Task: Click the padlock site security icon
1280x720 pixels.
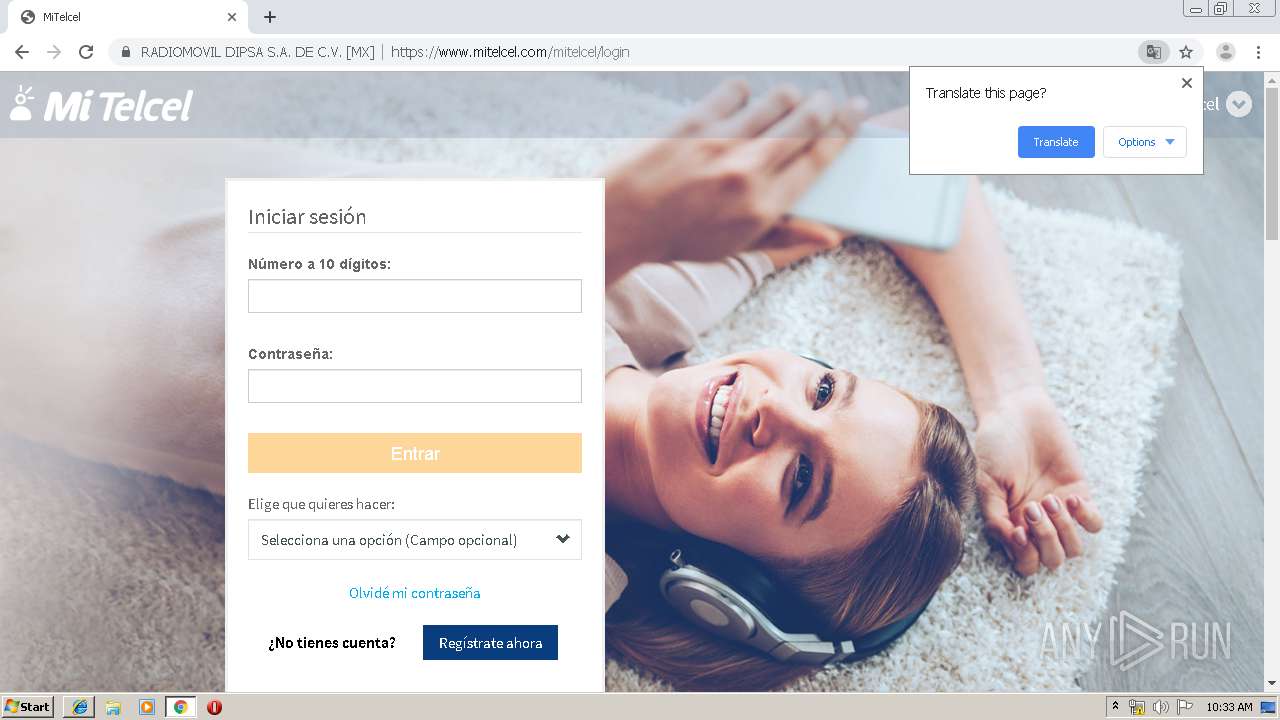Action: point(126,52)
